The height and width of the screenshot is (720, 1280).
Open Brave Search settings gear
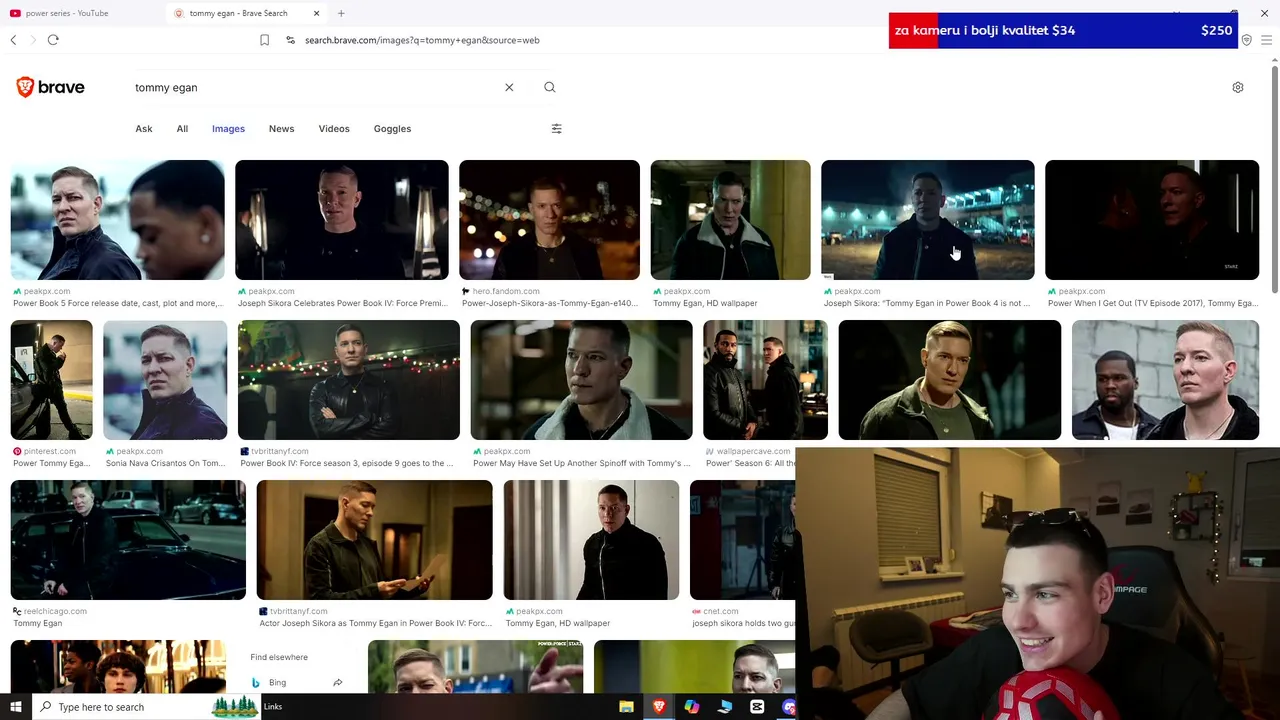[1238, 87]
